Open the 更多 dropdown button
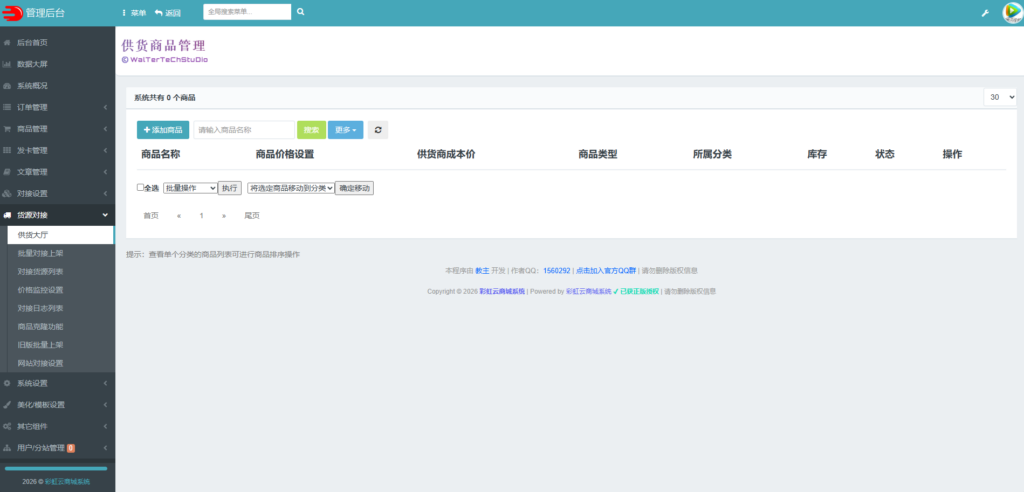Image resolution: width=1024 pixels, height=492 pixels. pos(345,130)
